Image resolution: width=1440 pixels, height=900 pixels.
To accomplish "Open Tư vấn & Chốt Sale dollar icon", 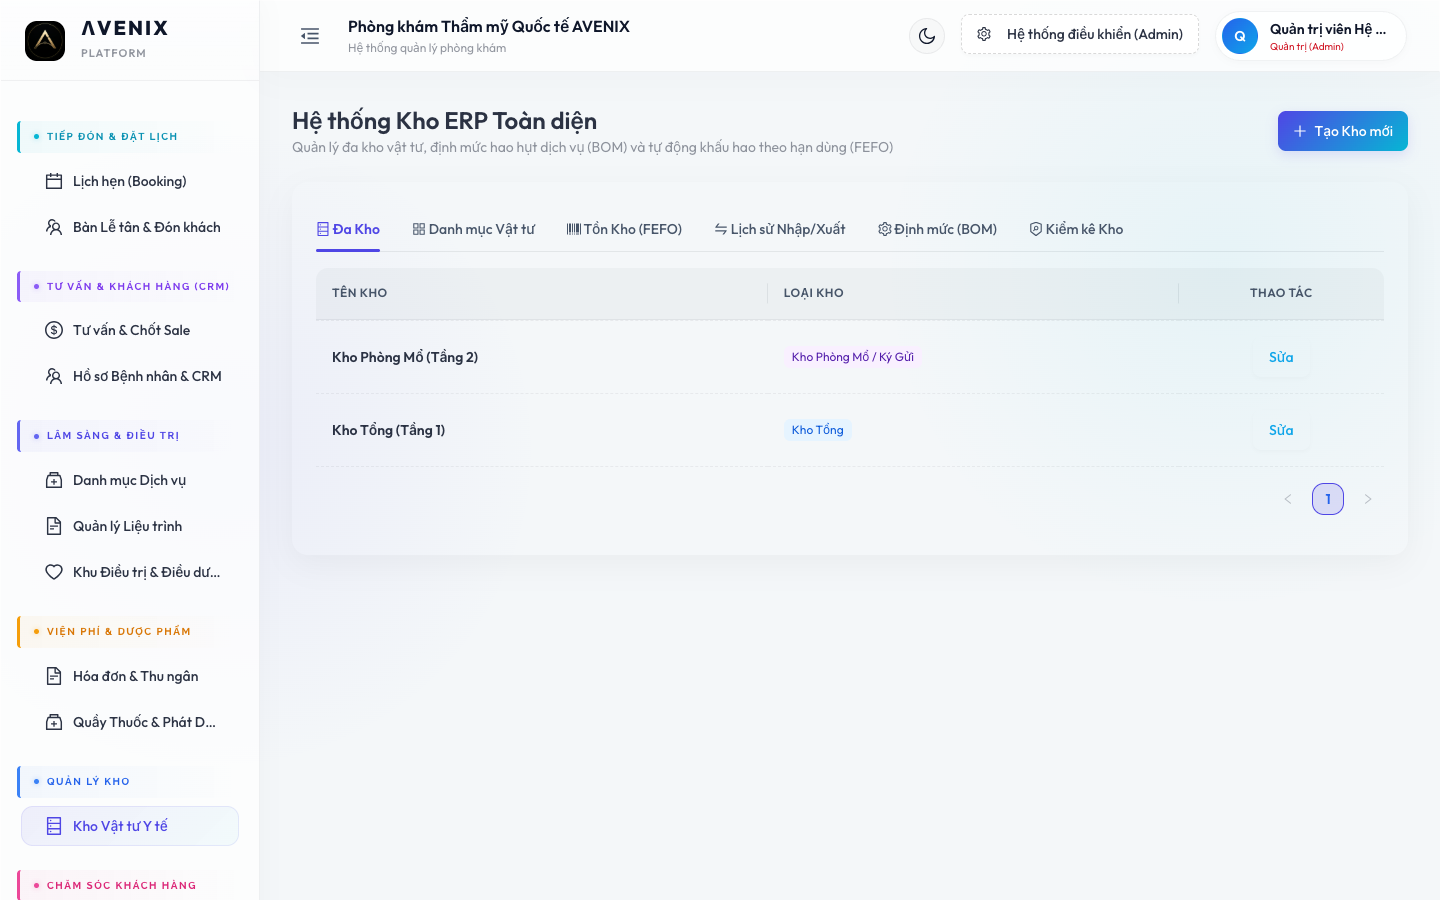I will click(54, 330).
